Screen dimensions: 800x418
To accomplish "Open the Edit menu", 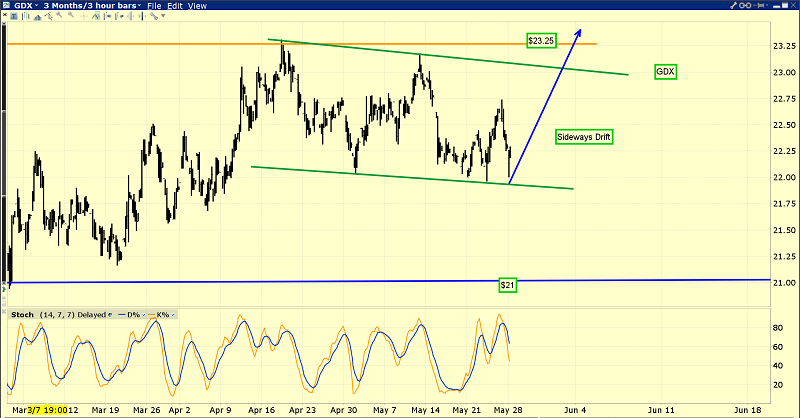I will (x=175, y=6).
